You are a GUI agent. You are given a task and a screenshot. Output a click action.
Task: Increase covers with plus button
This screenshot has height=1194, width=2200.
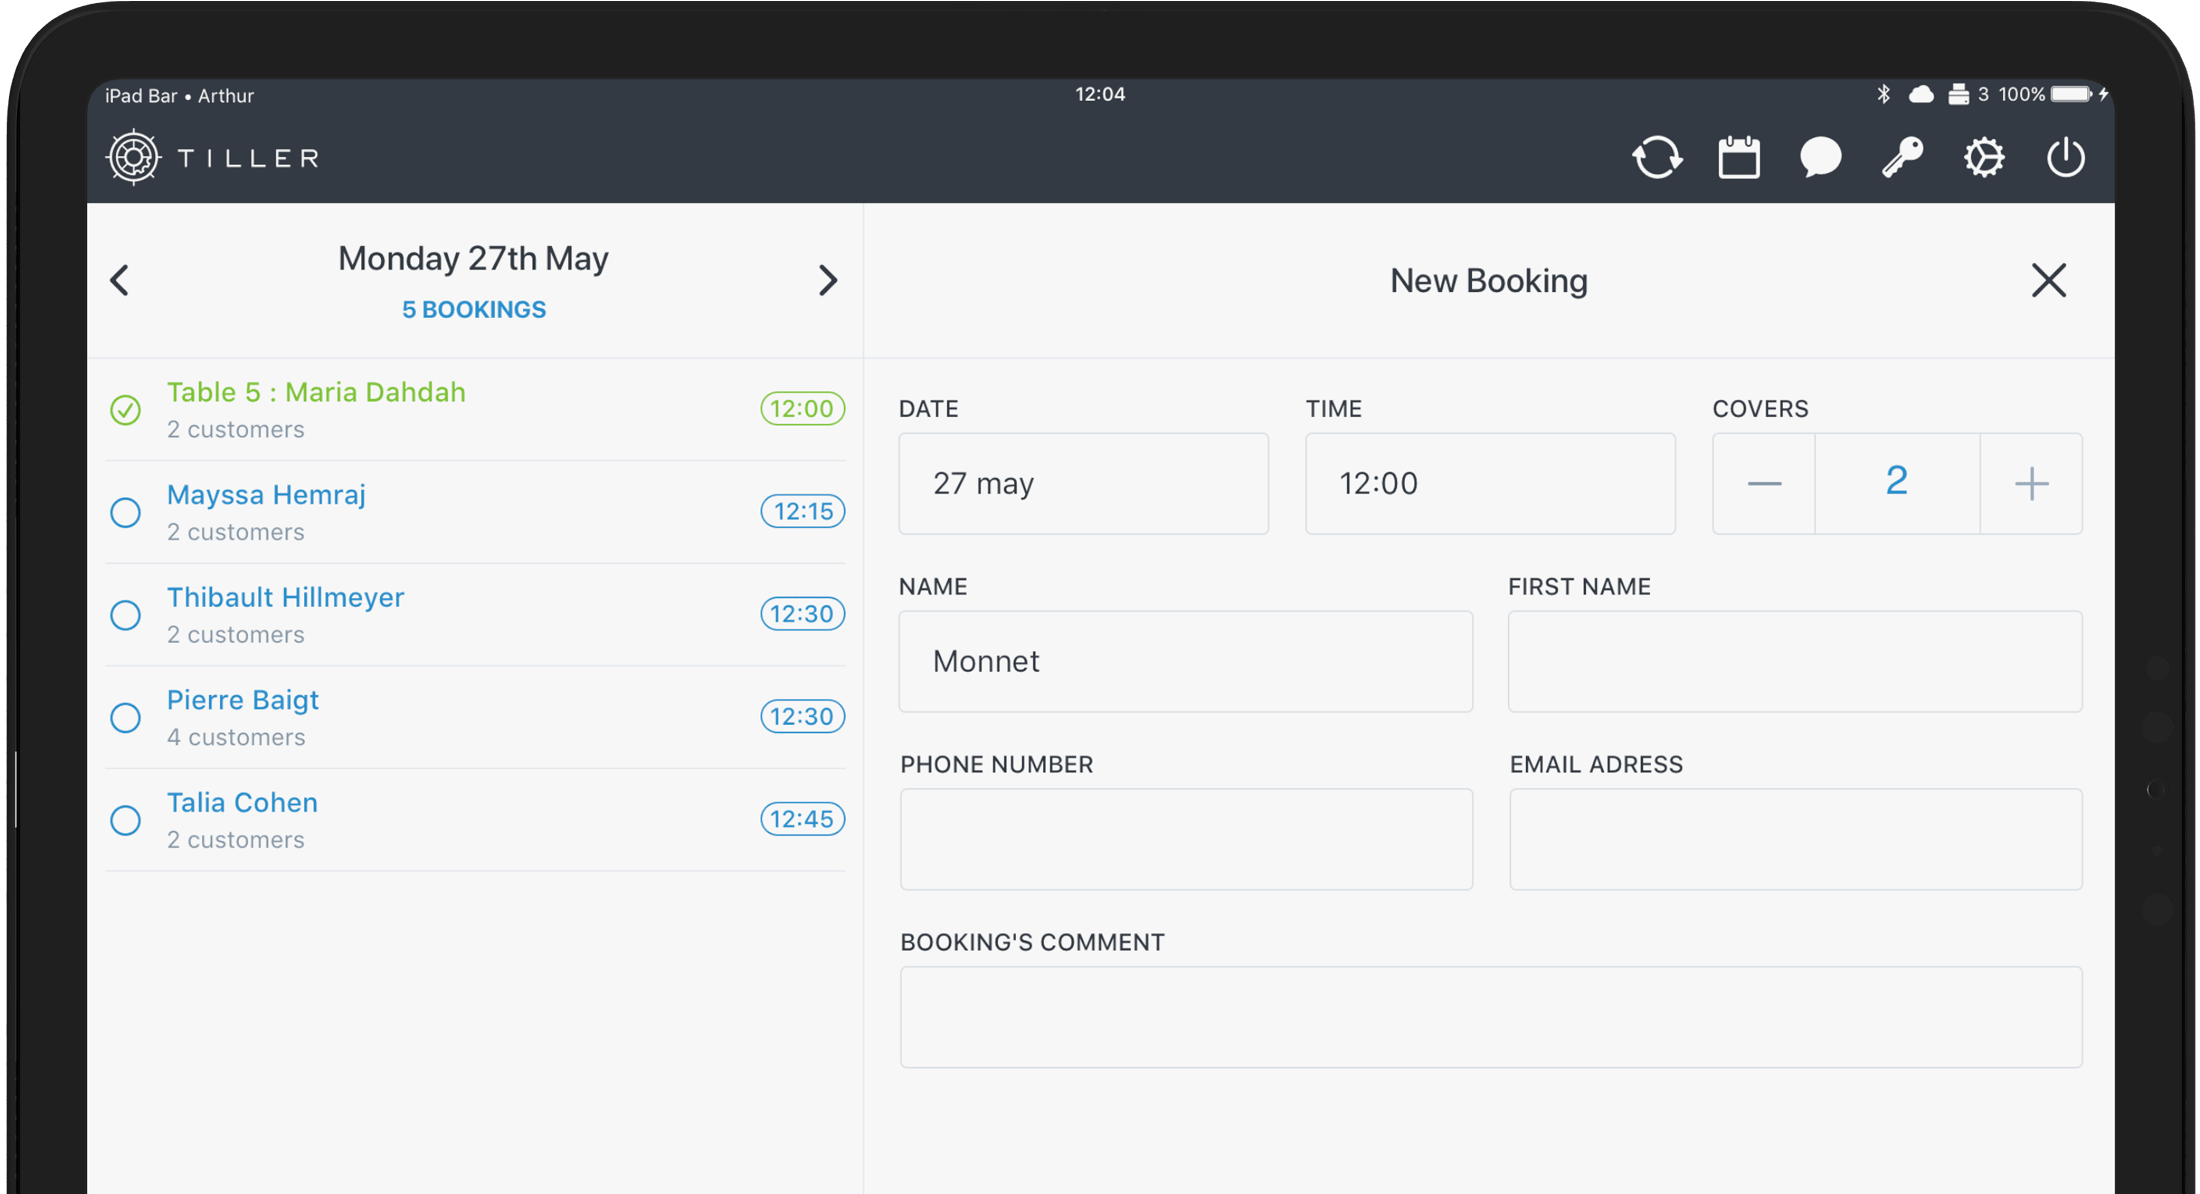(x=2031, y=484)
